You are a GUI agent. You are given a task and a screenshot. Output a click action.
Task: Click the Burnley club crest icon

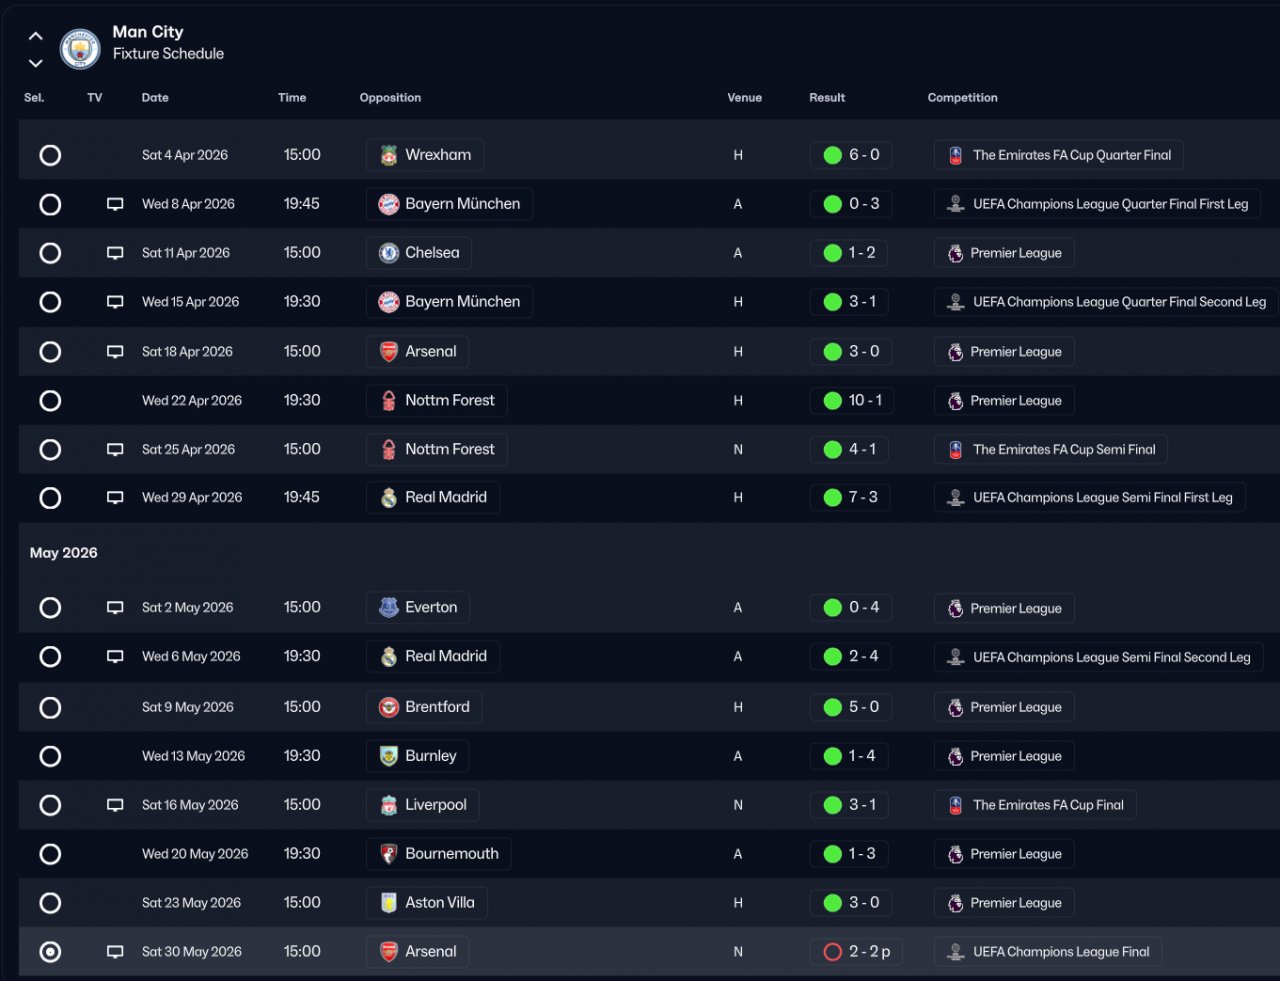tap(389, 756)
